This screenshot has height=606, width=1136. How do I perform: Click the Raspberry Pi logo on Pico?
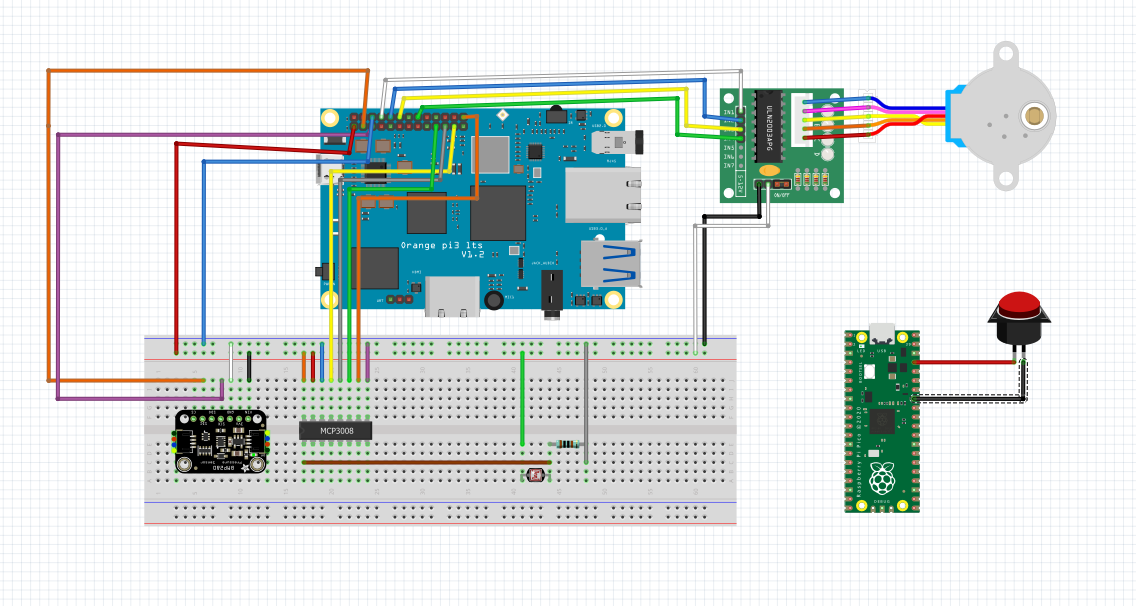click(882, 479)
